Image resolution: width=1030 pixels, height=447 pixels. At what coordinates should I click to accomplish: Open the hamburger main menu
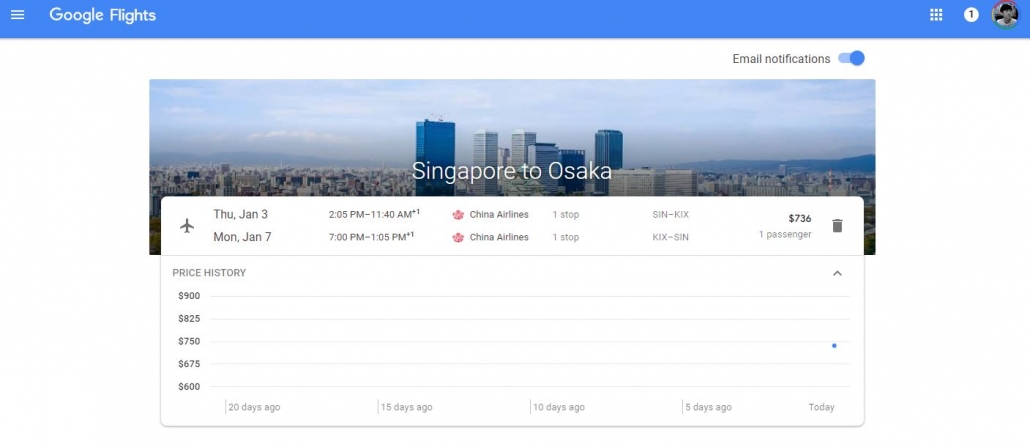[18, 14]
